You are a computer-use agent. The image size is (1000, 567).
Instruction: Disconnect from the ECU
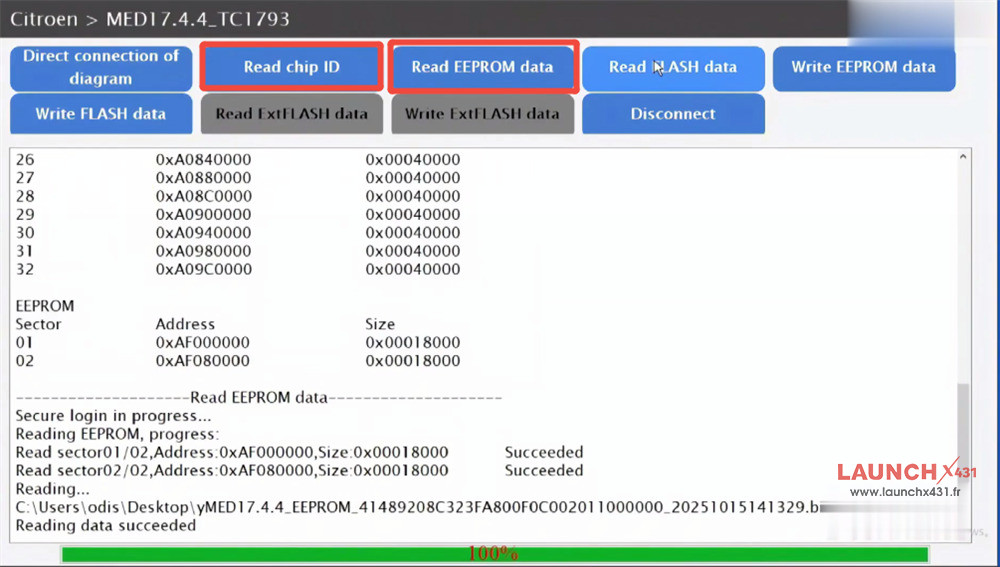click(673, 114)
